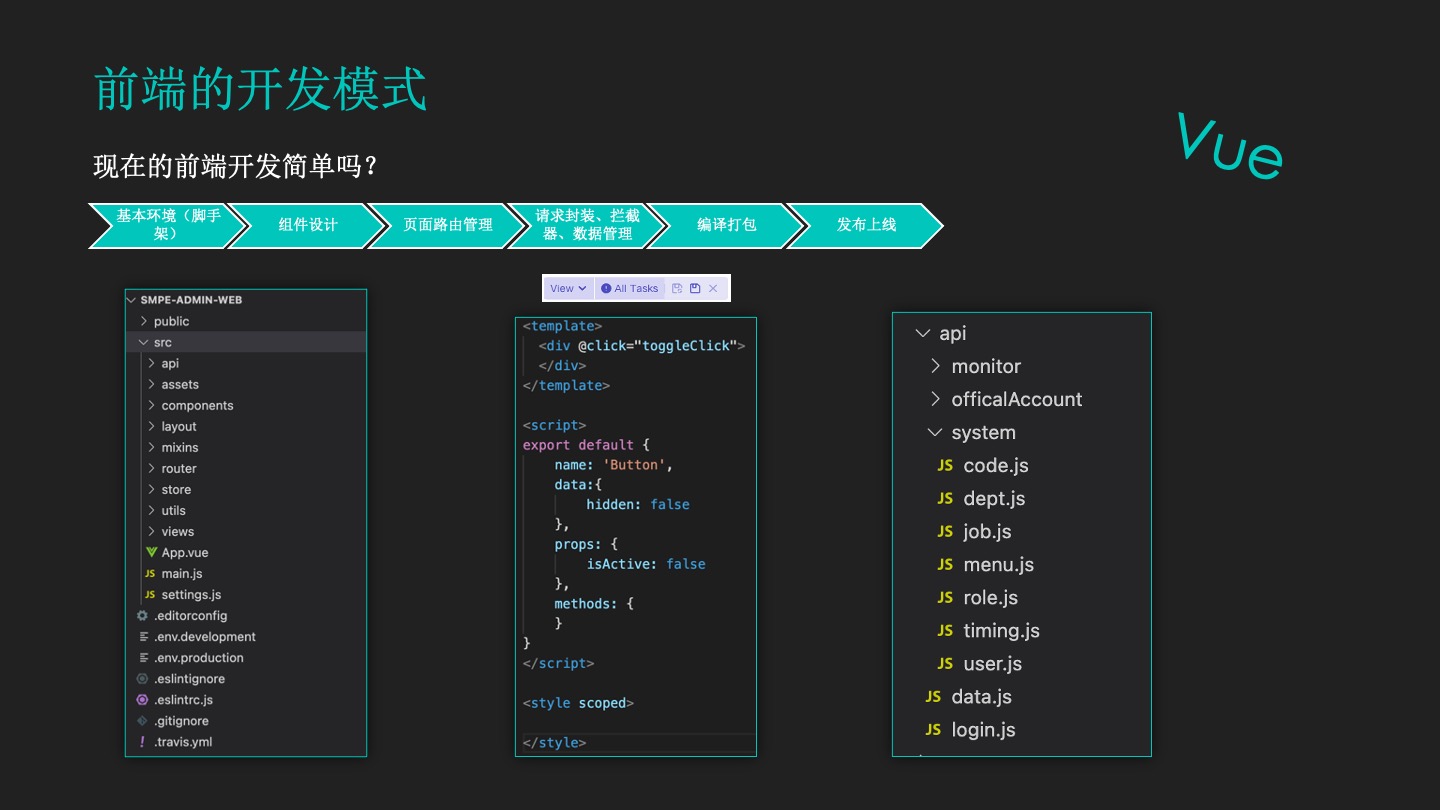This screenshot has height=810, width=1440.
Task: Collapse the api folder in the right panel
Action: tap(923, 333)
